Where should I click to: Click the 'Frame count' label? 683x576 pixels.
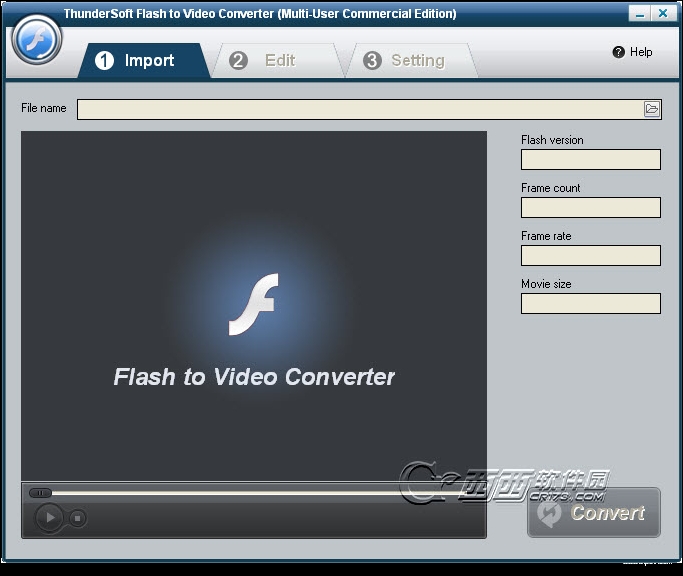pyautogui.click(x=551, y=188)
